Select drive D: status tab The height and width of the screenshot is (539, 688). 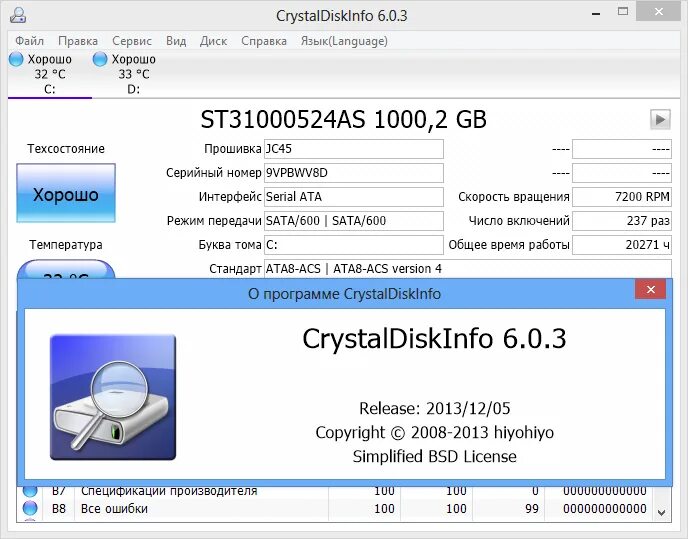point(133,74)
